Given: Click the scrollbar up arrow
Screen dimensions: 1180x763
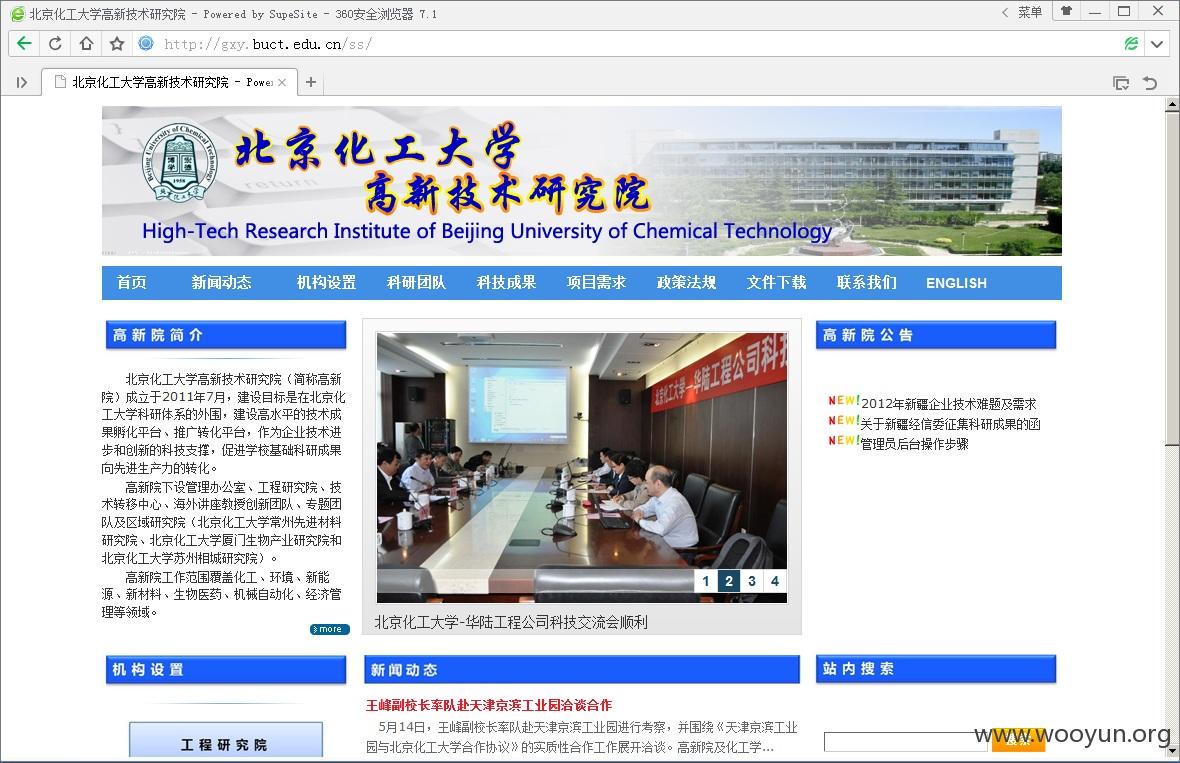Looking at the screenshot, I should (1172, 104).
